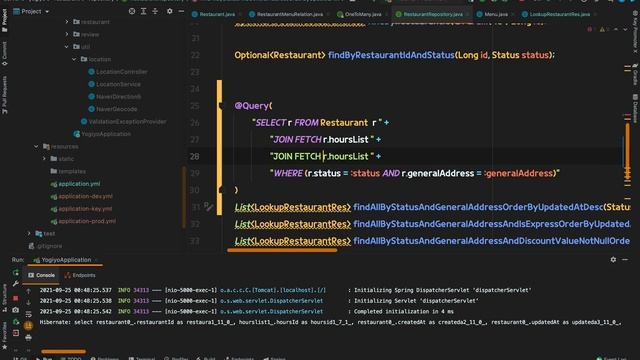Open YogiyoApplication class in tree
The image size is (640, 360).
[x=103, y=134]
